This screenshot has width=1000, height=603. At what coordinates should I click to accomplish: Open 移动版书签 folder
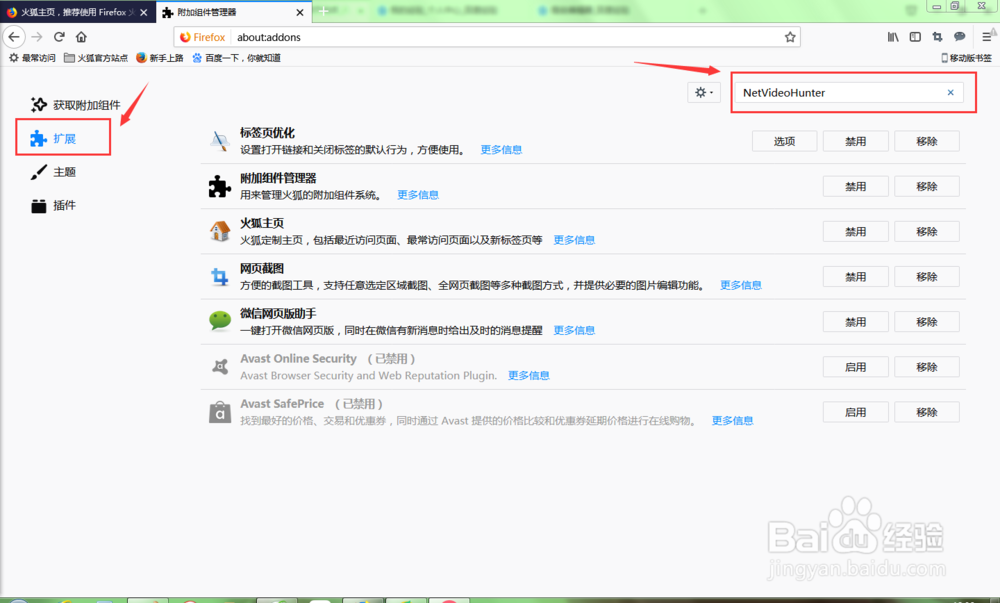(x=966, y=58)
